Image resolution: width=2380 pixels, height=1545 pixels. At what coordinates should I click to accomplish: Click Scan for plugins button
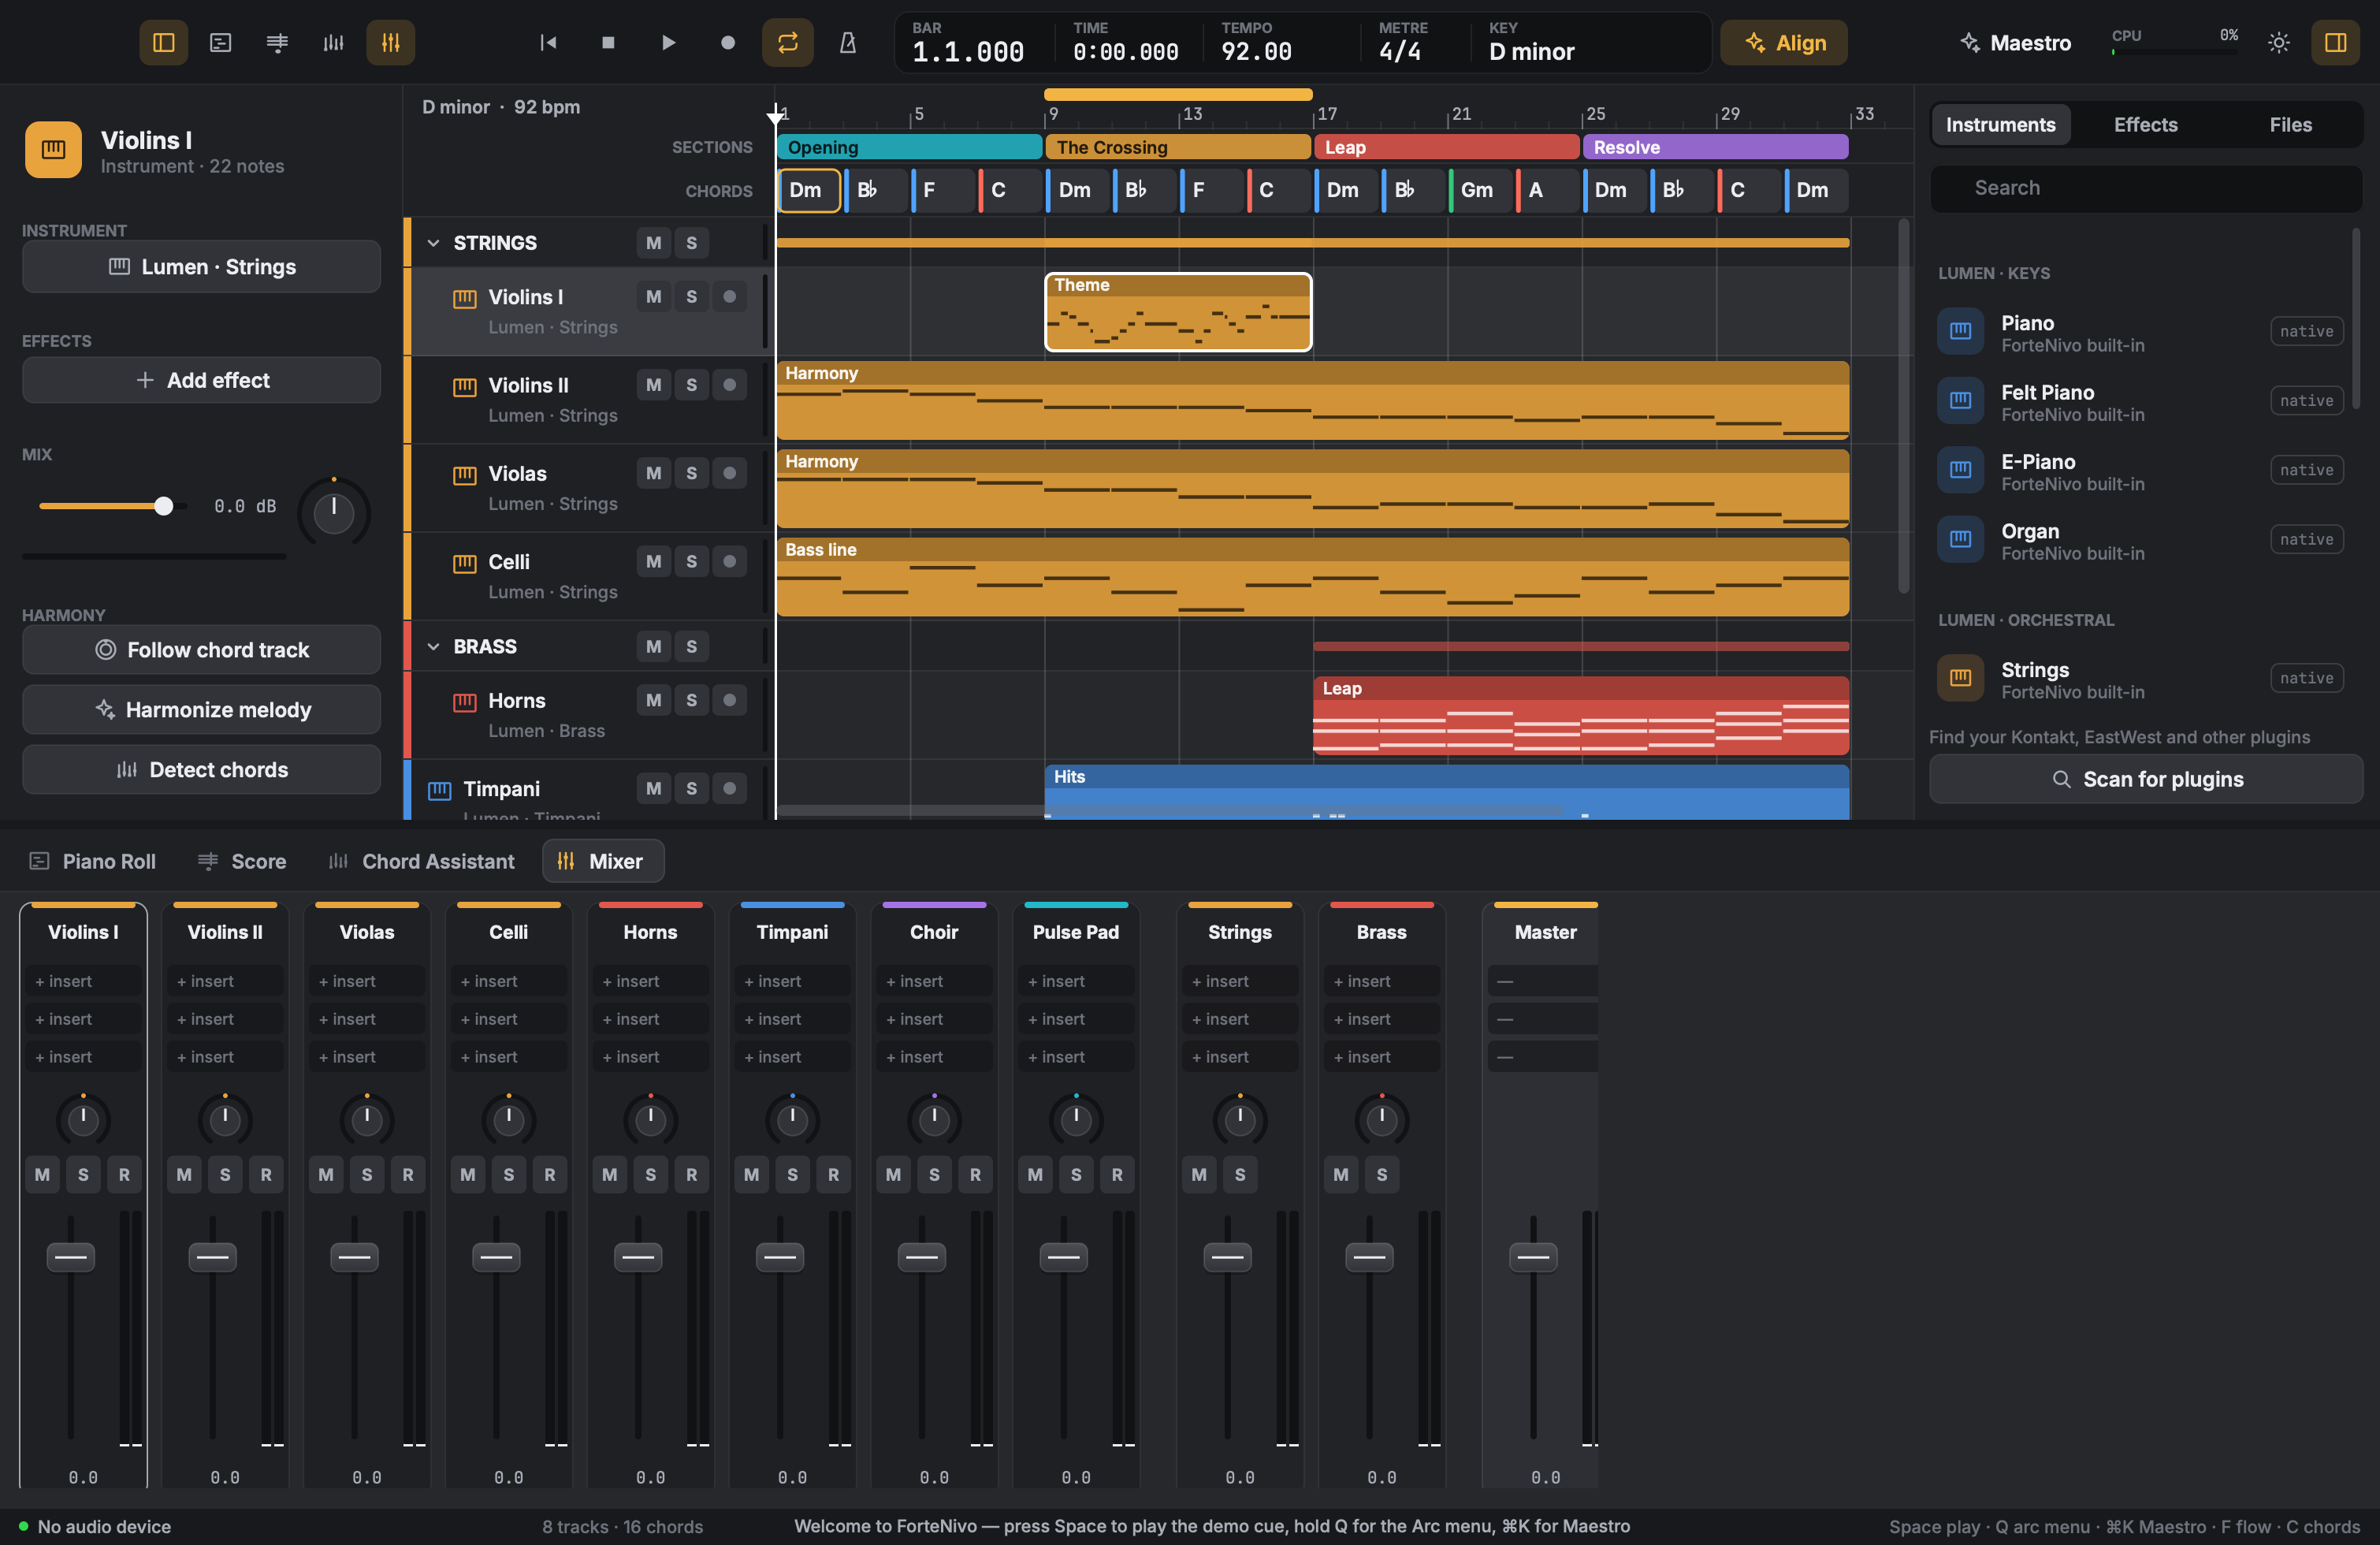(x=2146, y=779)
